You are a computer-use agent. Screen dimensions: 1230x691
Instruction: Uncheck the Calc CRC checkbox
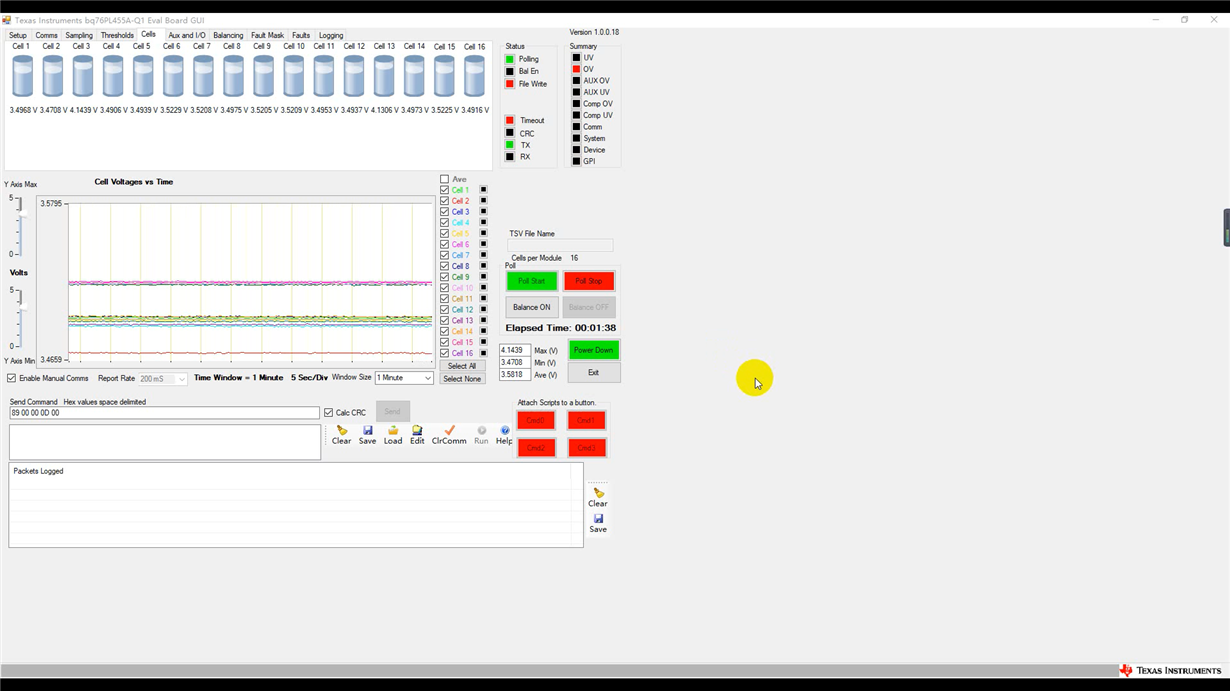(329, 412)
